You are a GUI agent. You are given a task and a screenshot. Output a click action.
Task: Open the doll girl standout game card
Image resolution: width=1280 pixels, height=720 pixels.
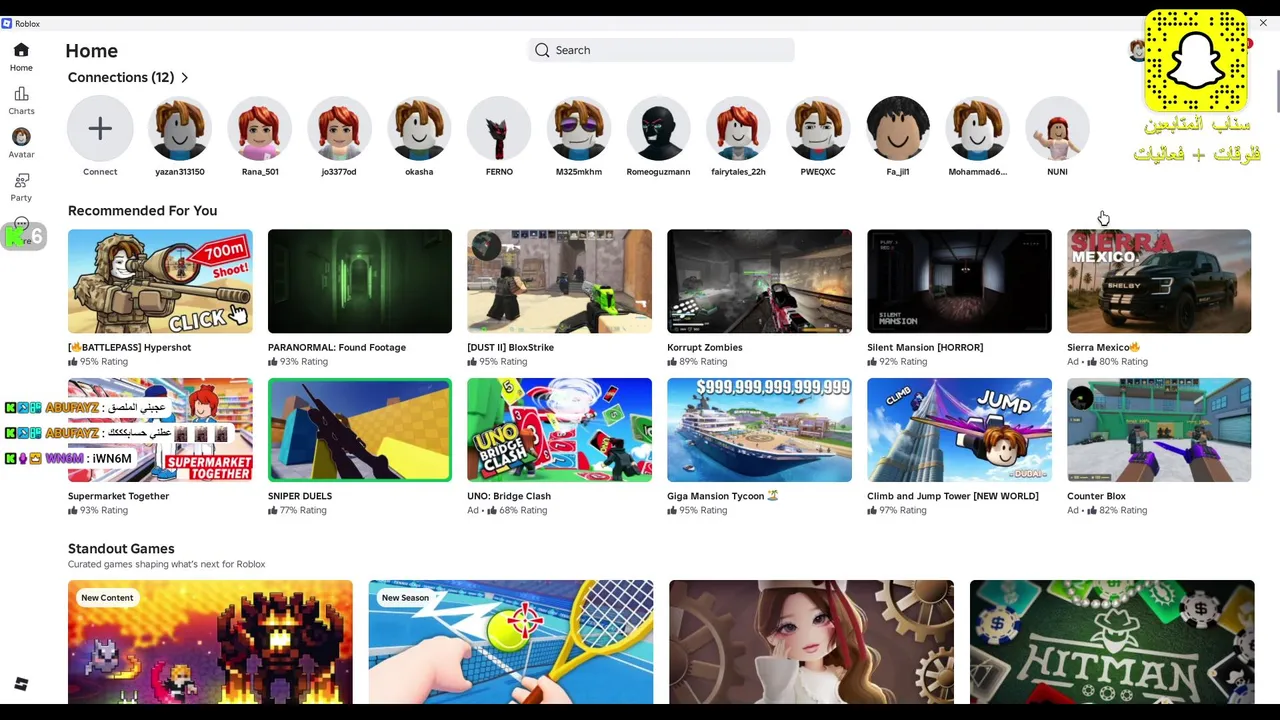click(811, 642)
